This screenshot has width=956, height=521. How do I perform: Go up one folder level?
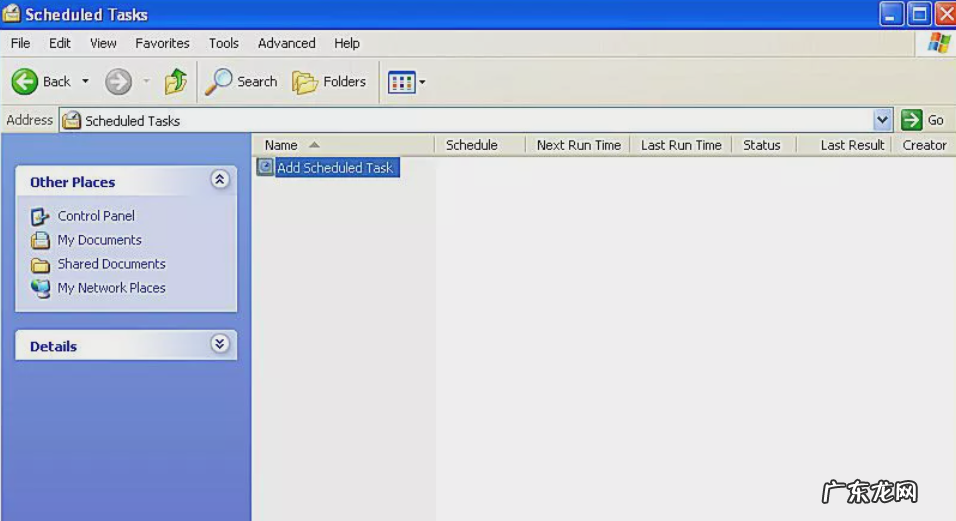(176, 82)
